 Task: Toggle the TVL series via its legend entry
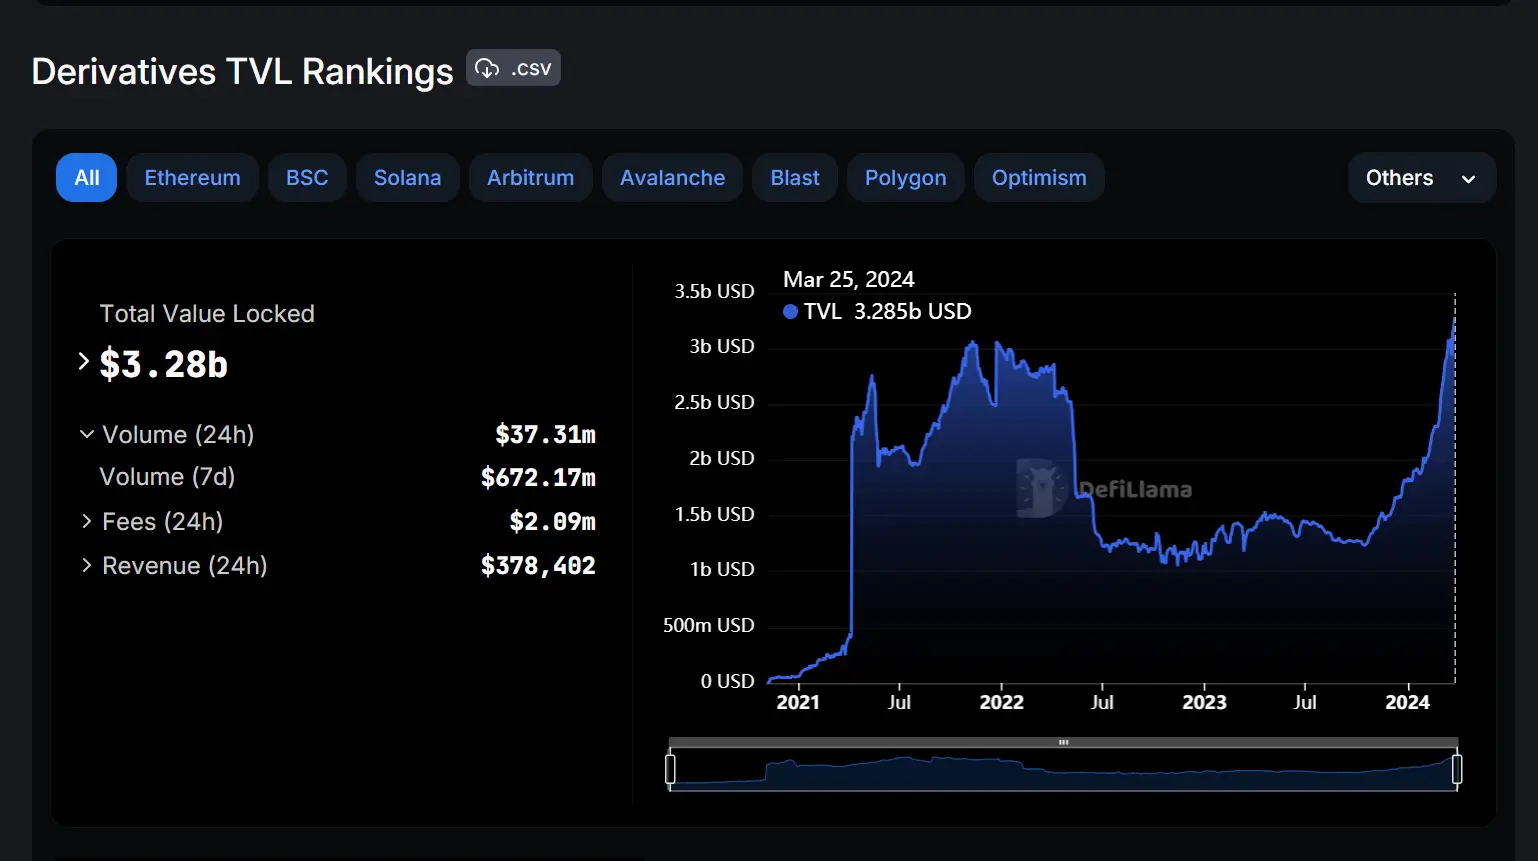[875, 311]
